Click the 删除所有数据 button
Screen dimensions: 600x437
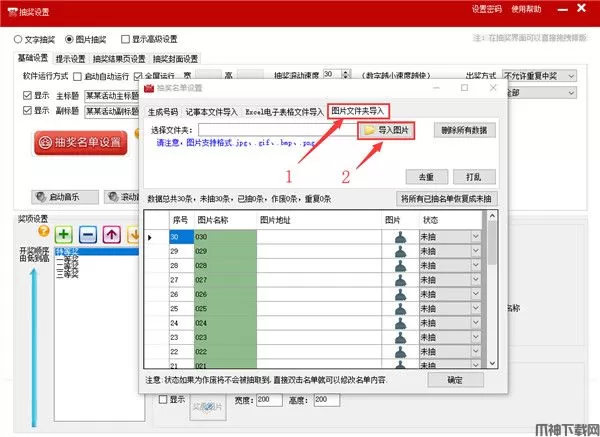[x=464, y=131]
